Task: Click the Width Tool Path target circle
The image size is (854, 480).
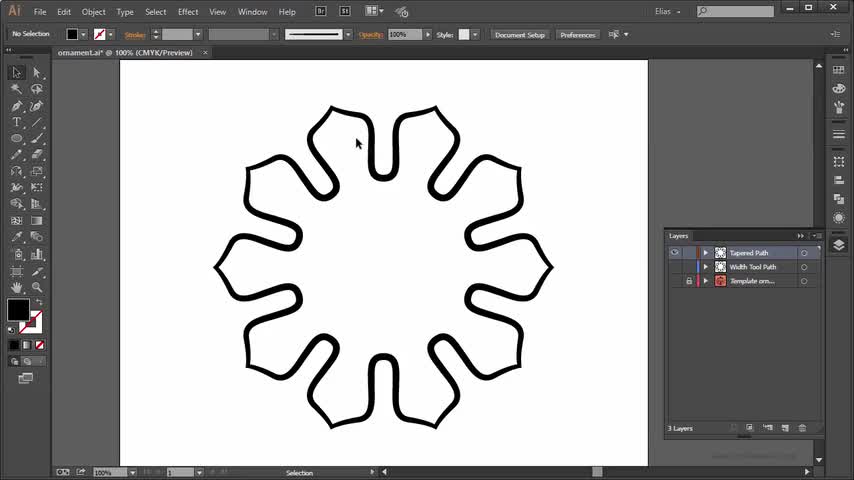Action: (804, 267)
